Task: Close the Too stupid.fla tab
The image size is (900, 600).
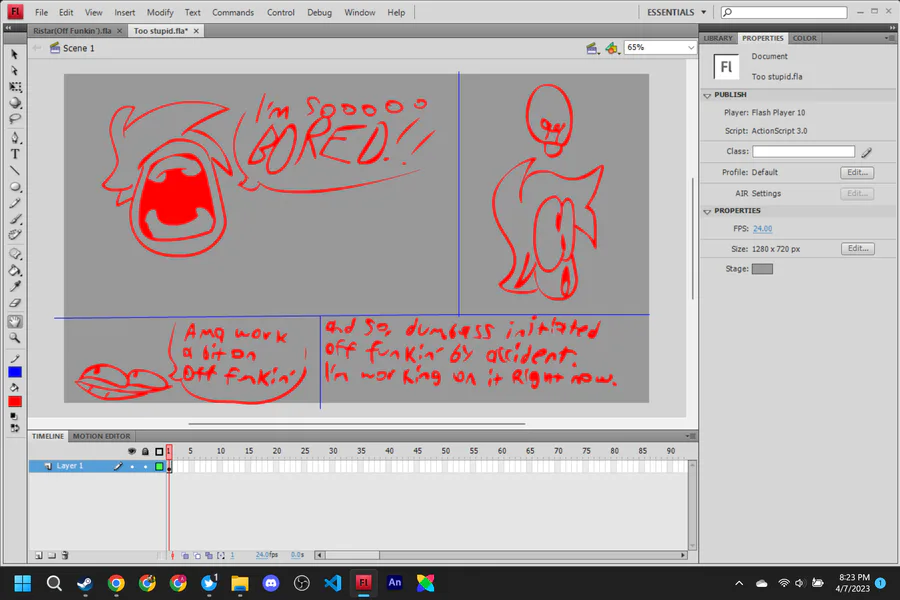Action: pyautogui.click(x=196, y=31)
